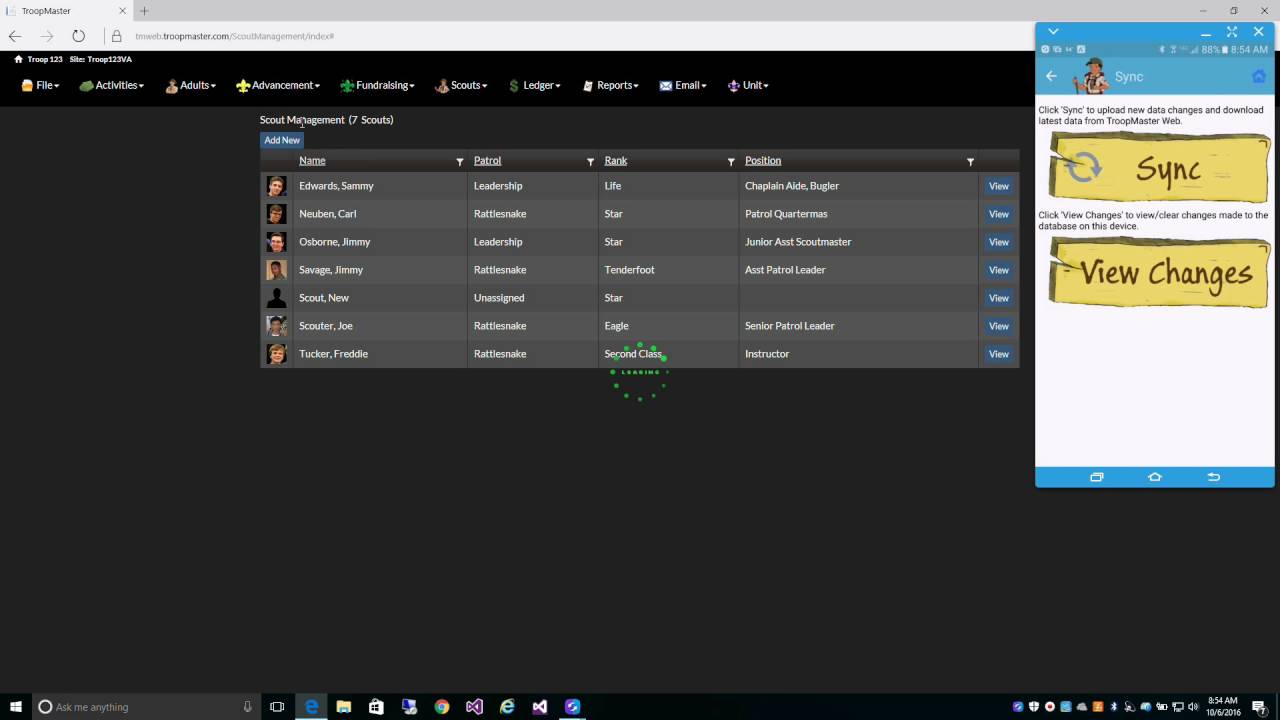Tap the Sync button in mobile app
Viewport: 1280px width, 720px height.
pos(1158,168)
